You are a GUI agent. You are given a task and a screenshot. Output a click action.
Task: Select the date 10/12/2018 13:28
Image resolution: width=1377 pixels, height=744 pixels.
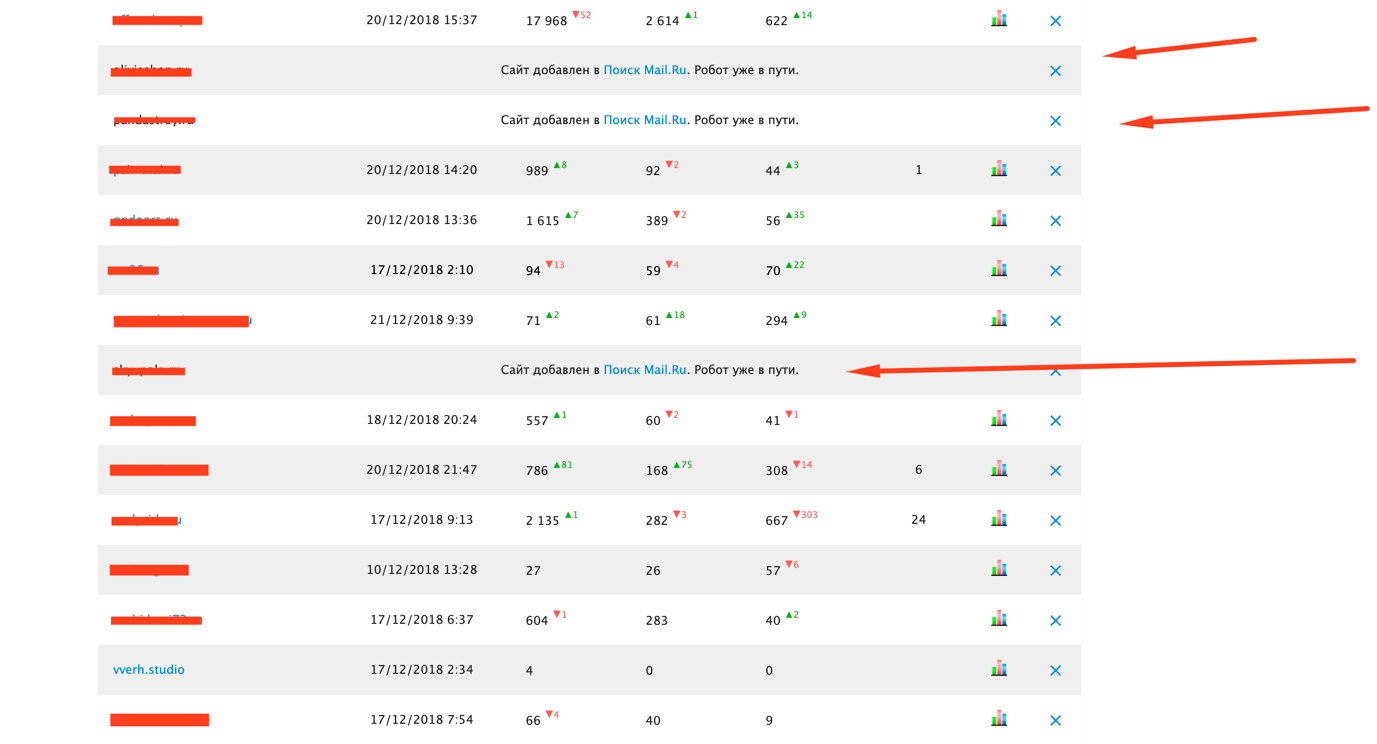click(421, 570)
